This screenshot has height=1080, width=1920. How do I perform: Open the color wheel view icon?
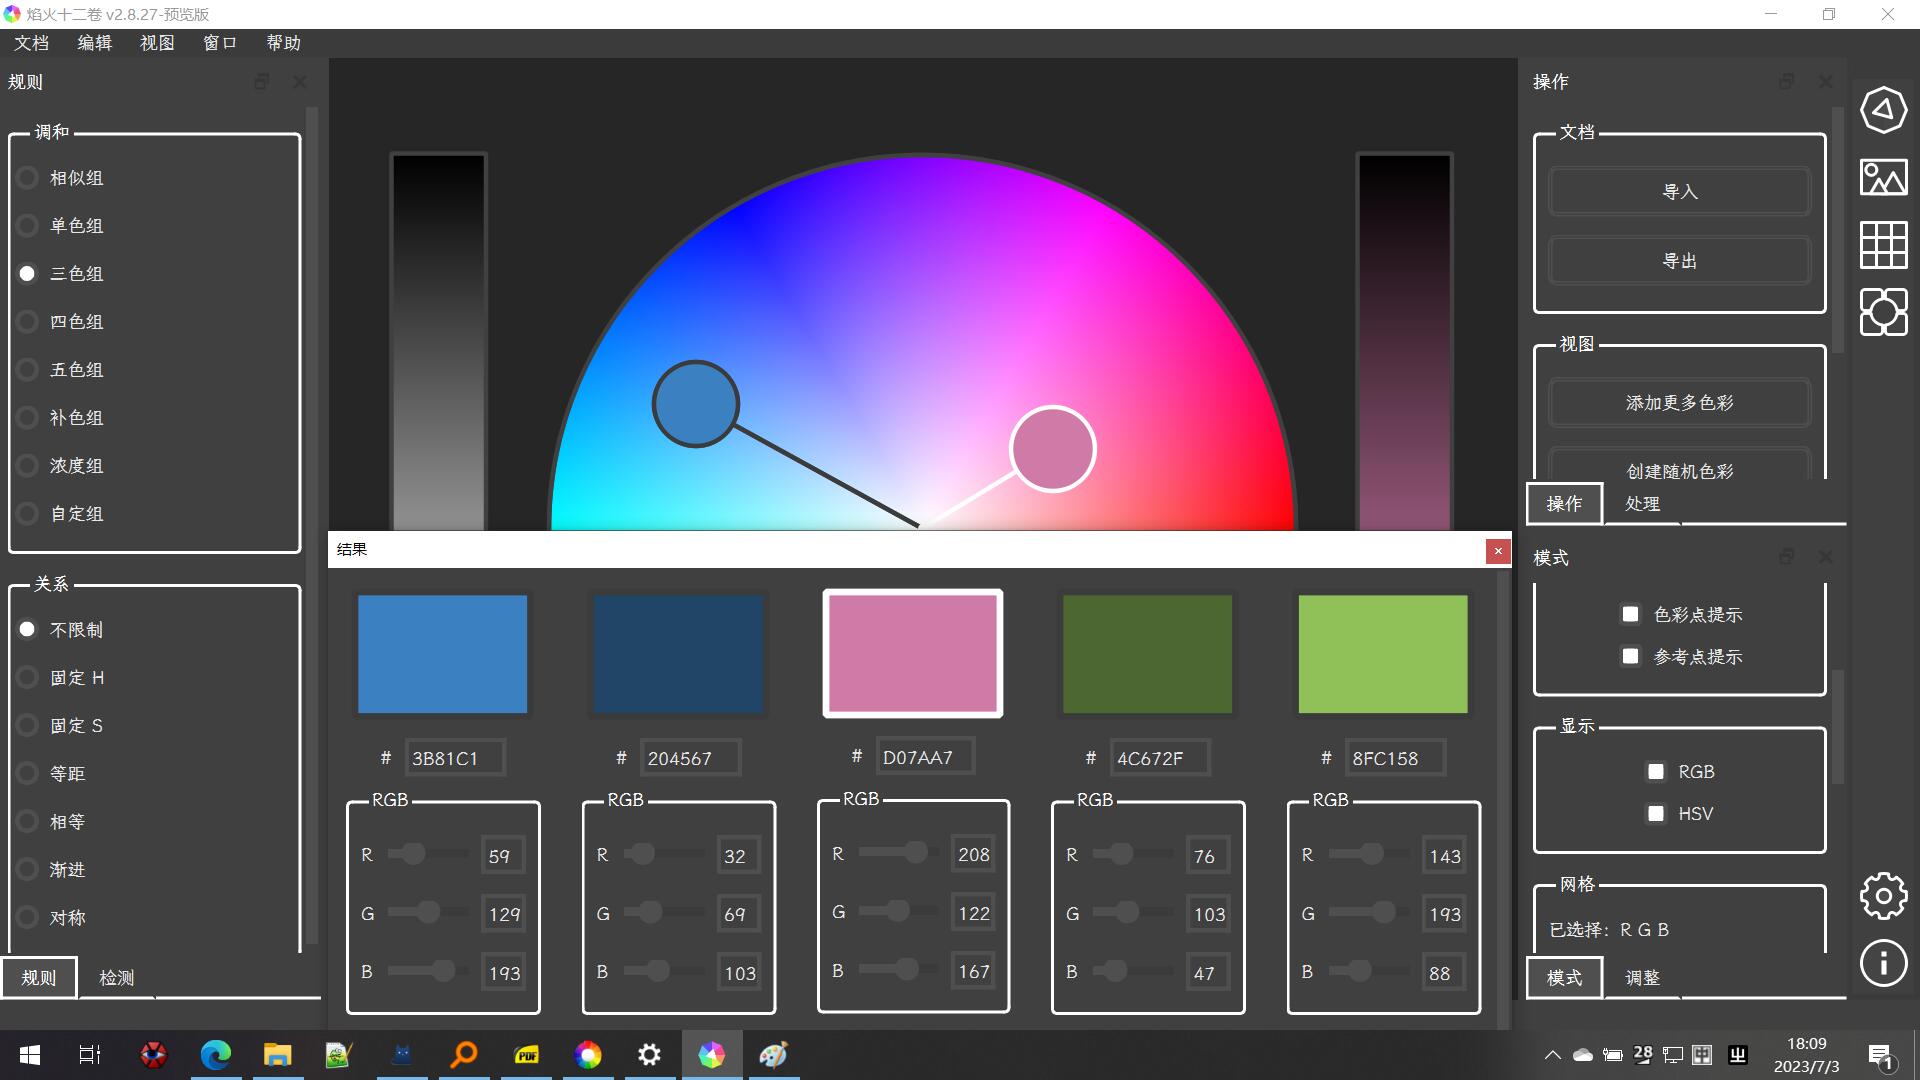coord(1883,109)
